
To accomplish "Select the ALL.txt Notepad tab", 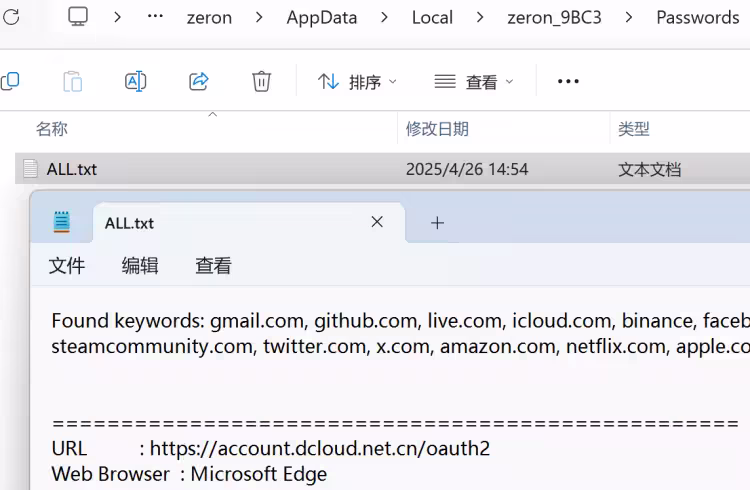I will tap(249, 223).
